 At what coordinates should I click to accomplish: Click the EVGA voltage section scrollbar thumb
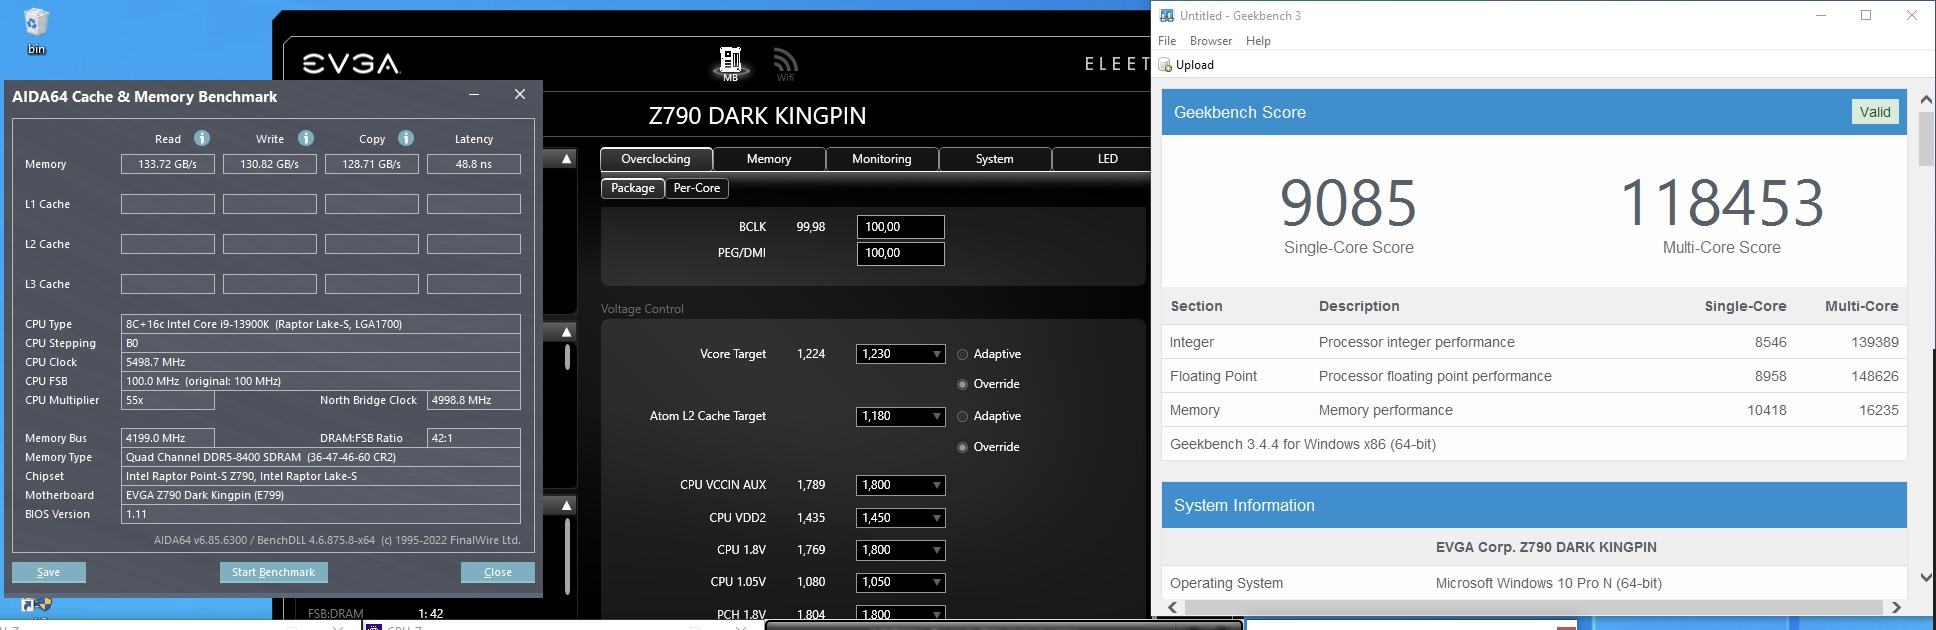567,357
